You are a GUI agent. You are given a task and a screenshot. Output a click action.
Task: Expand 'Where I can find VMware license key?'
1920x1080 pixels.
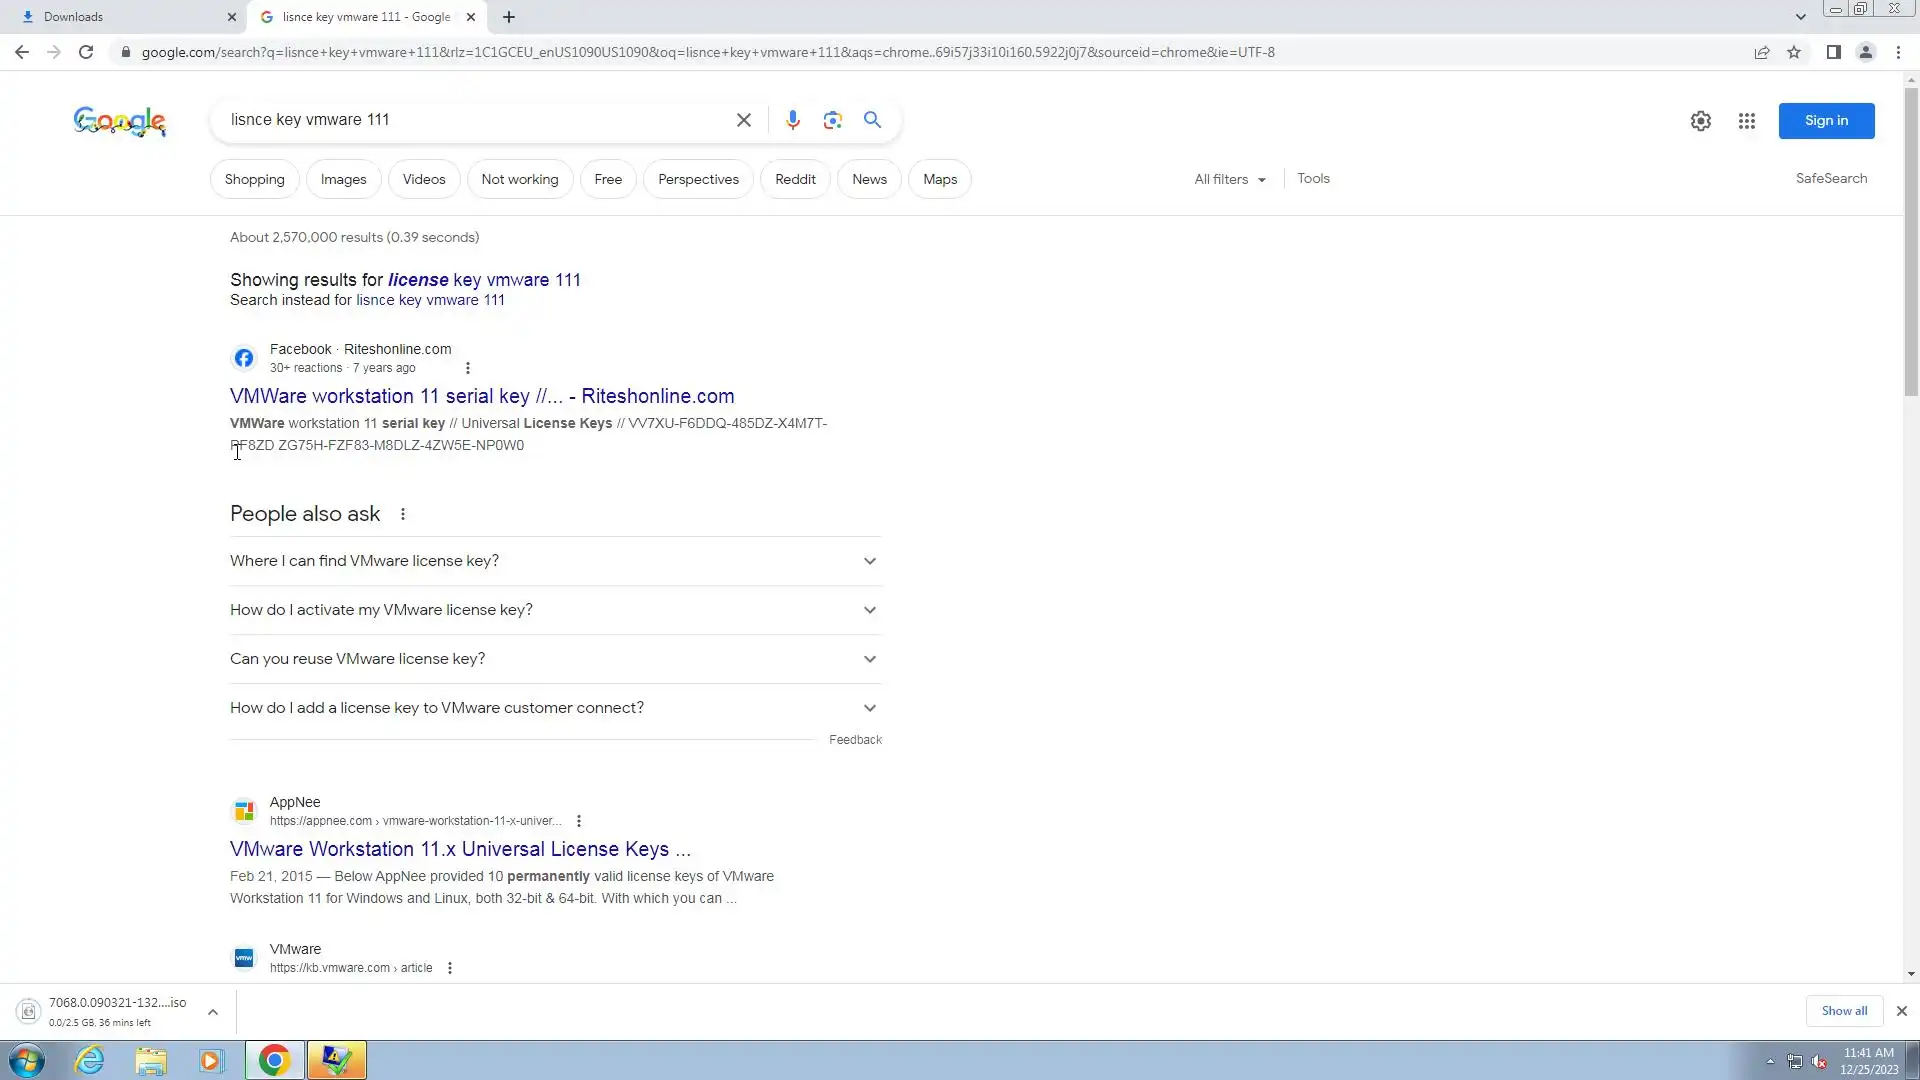555,561
